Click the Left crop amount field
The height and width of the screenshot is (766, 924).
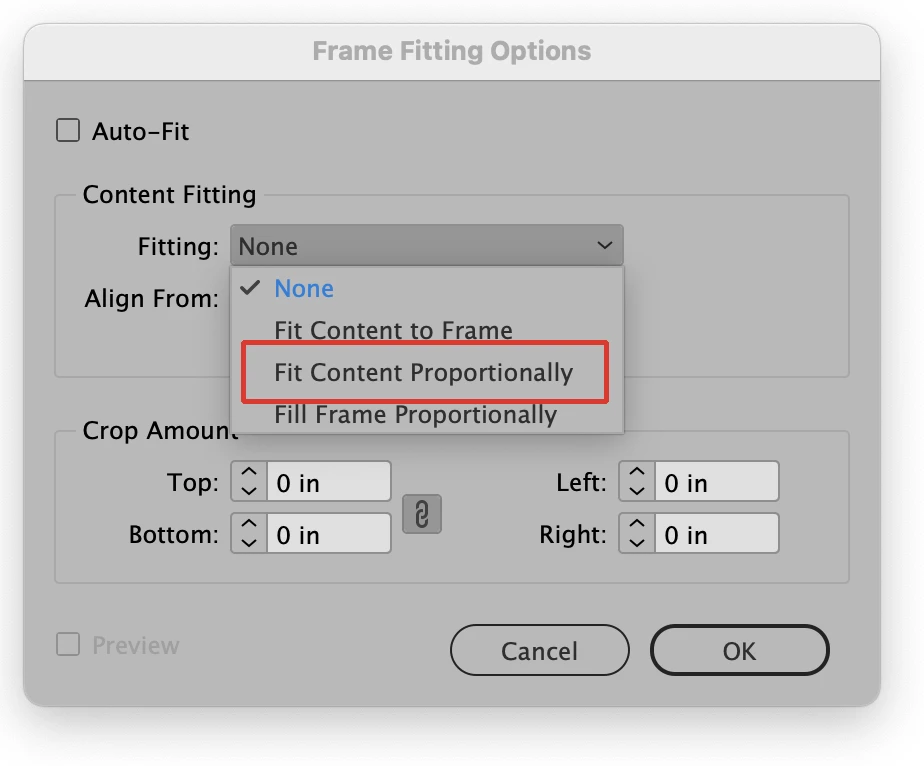(x=716, y=483)
